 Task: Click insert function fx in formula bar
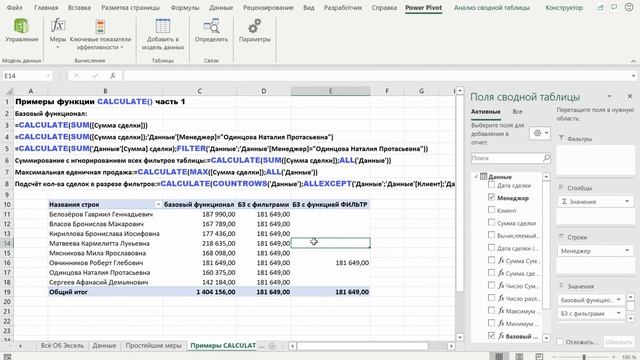tap(113, 76)
